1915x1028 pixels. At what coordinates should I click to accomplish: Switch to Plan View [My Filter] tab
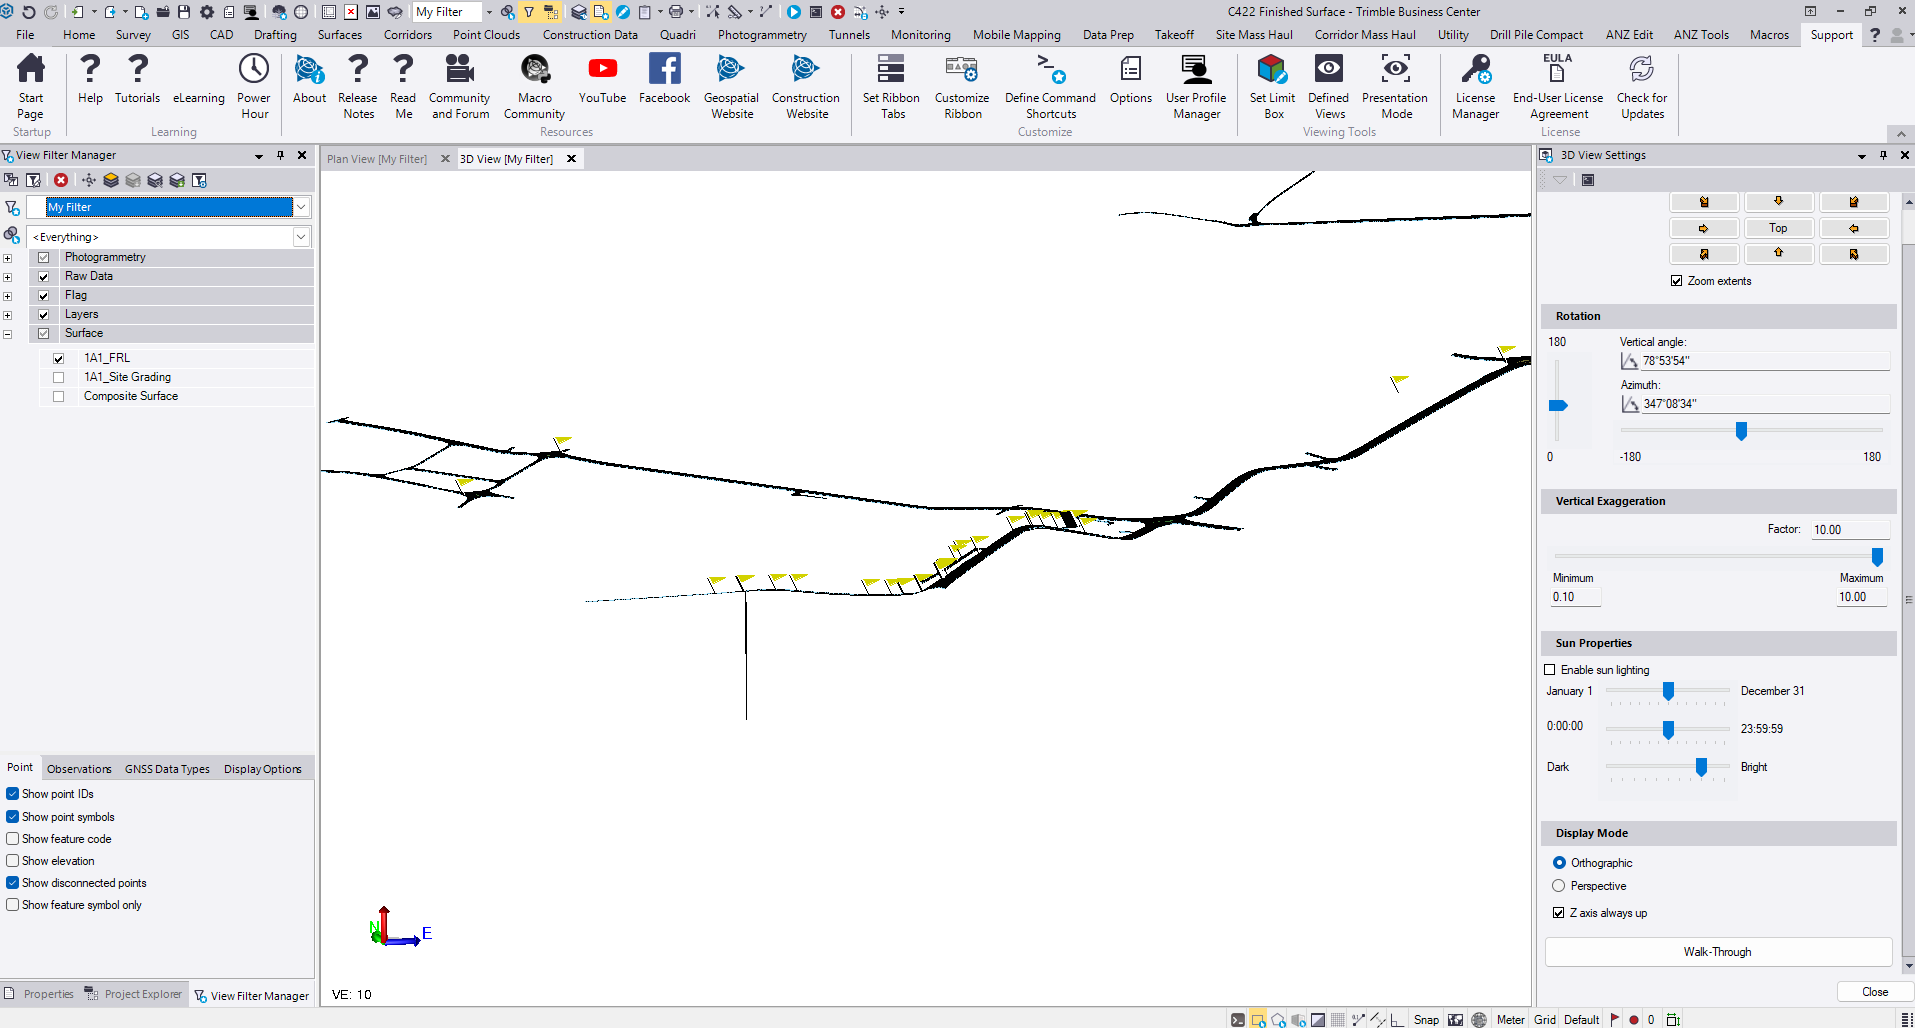[377, 159]
